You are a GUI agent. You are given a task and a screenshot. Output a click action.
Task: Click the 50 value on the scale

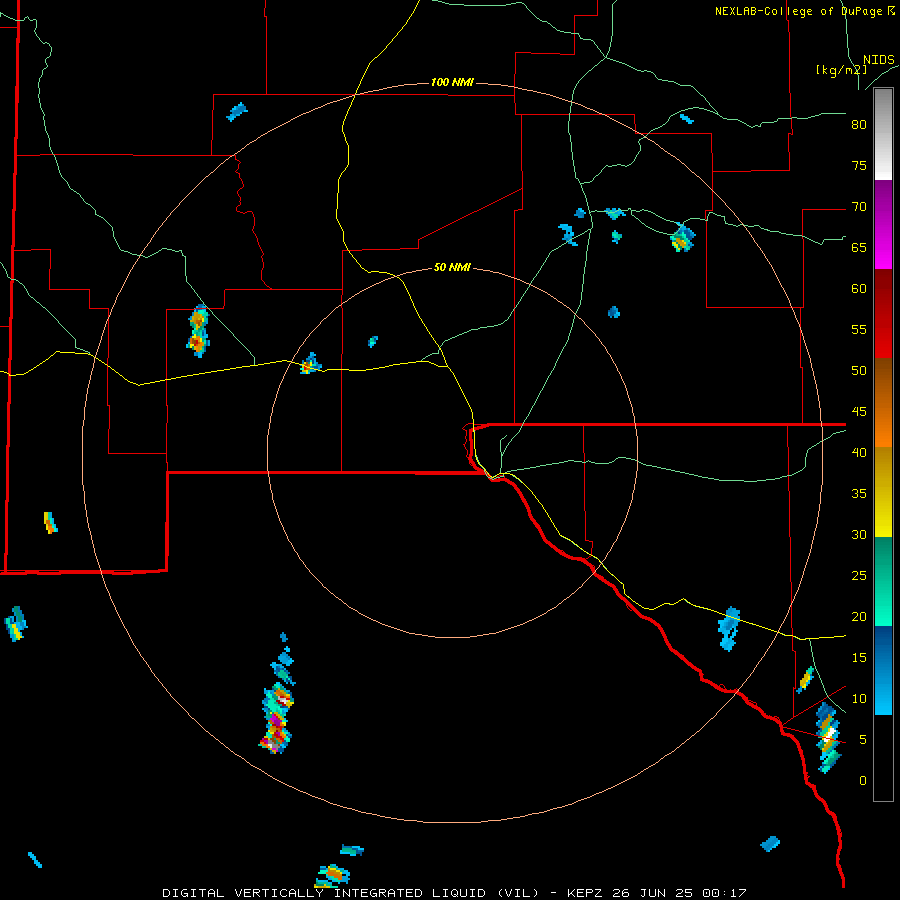[859, 370]
